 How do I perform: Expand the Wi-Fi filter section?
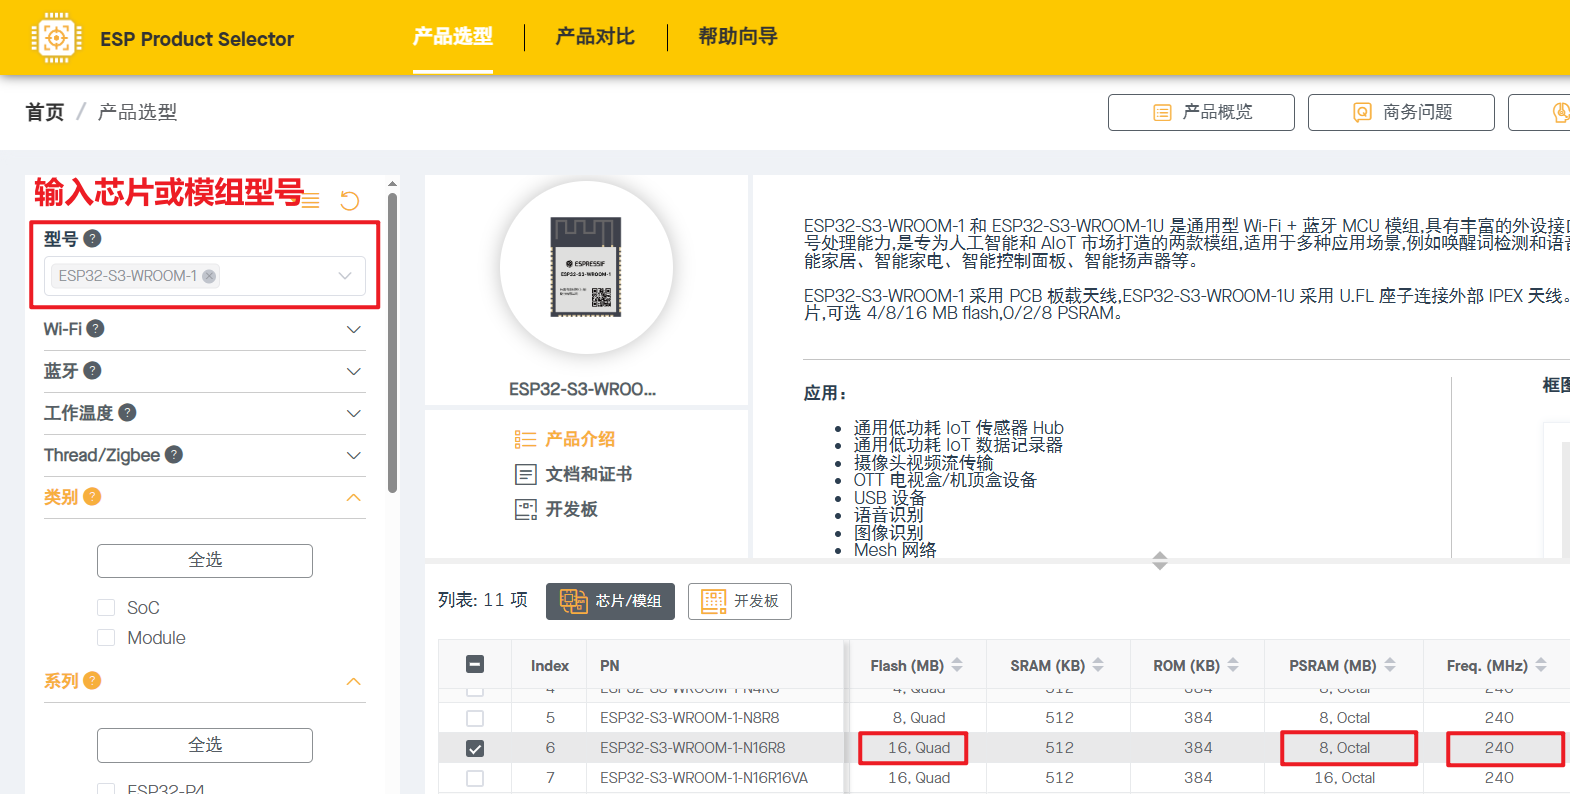click(x=354, y=329)
